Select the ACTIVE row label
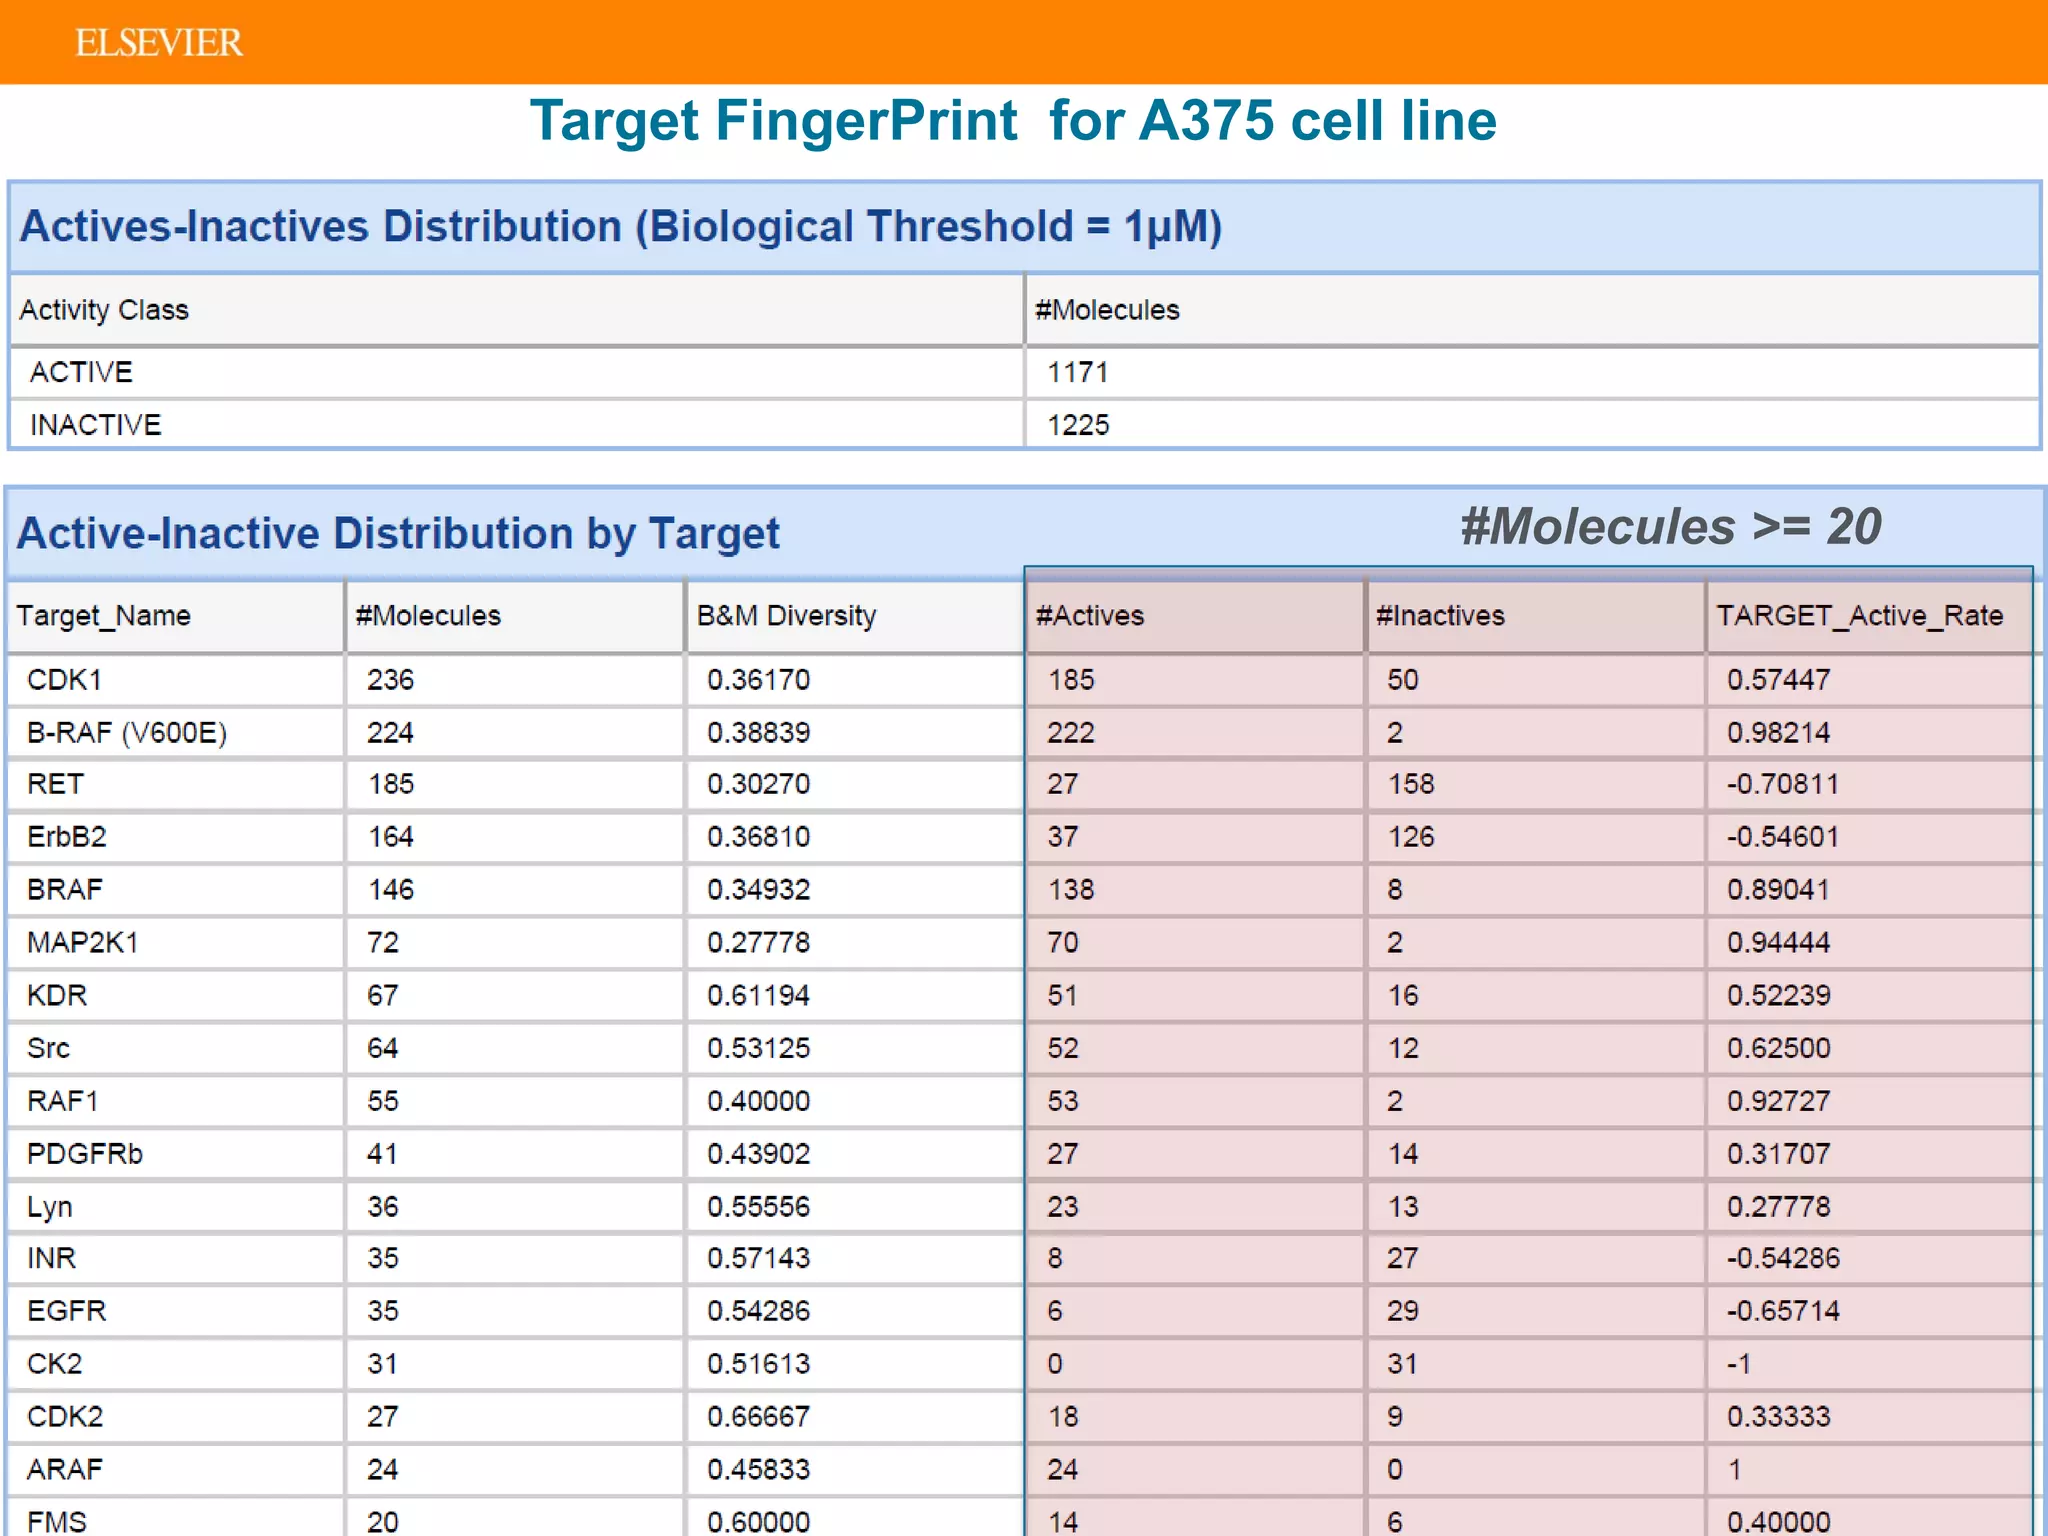2048x1536 pixels. pyautogui.click(x=81, y=372)
